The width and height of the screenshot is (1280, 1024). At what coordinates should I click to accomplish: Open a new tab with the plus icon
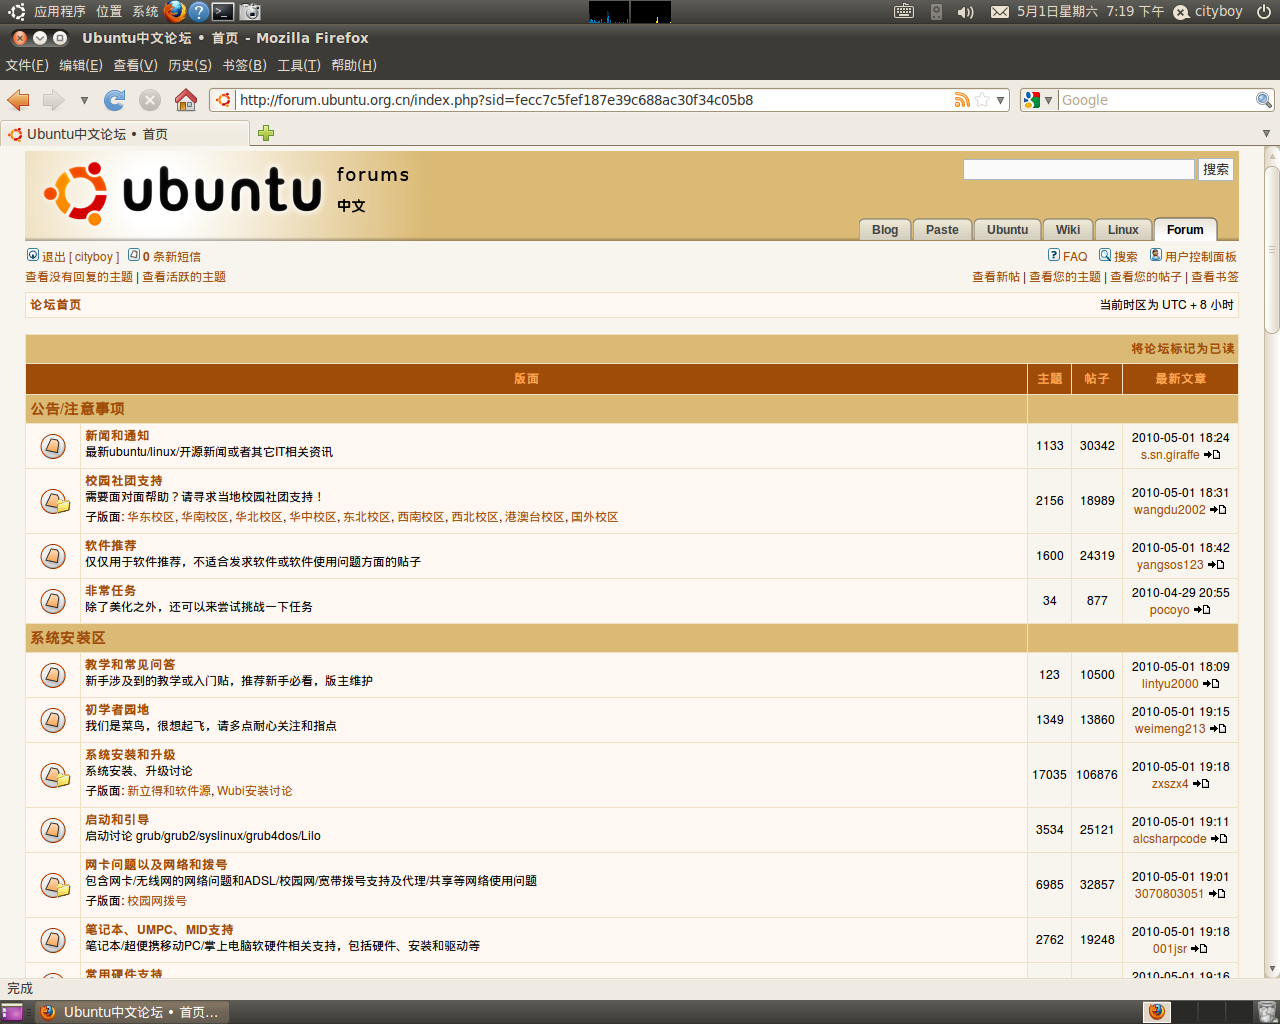pos(266,133)
